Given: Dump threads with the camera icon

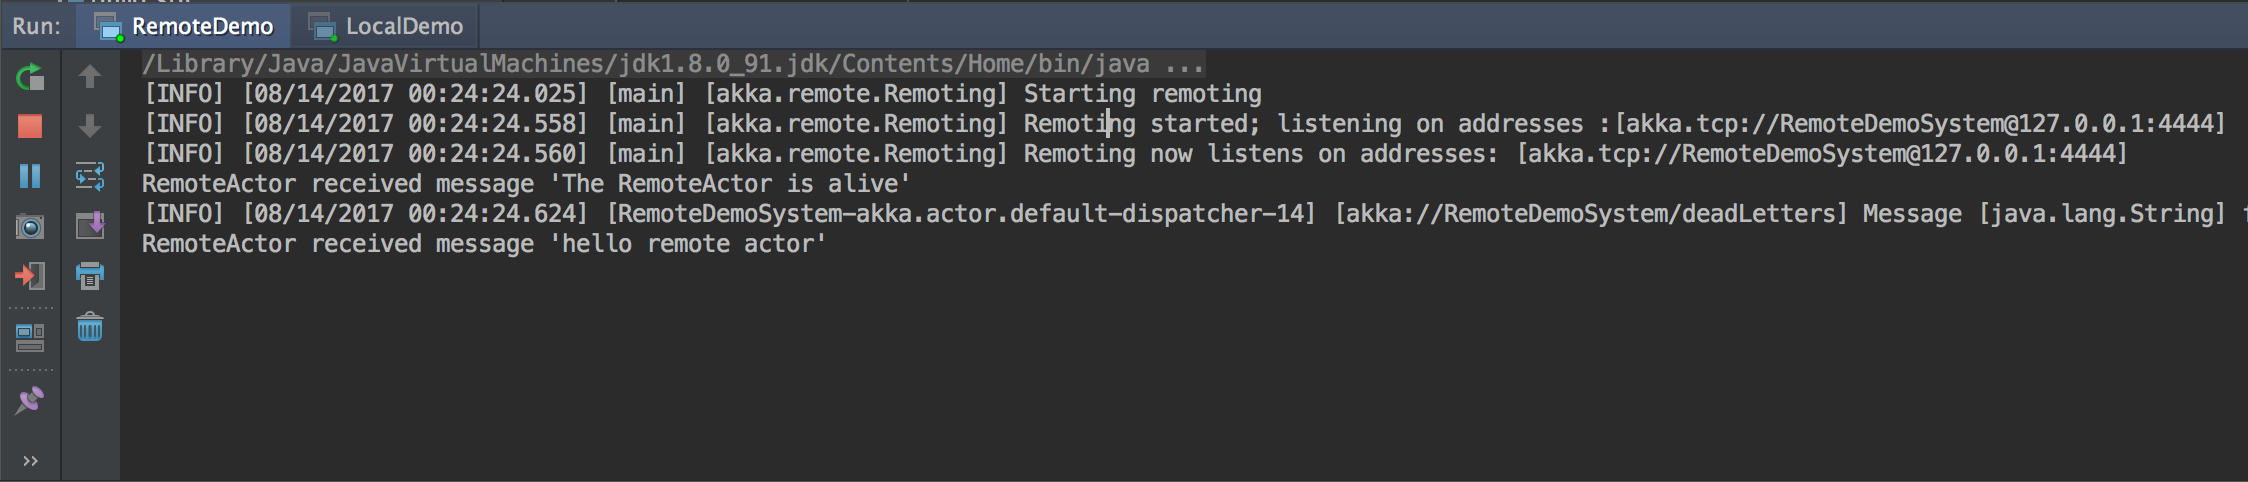Looking at the screenshot, I should coord(30,227).
